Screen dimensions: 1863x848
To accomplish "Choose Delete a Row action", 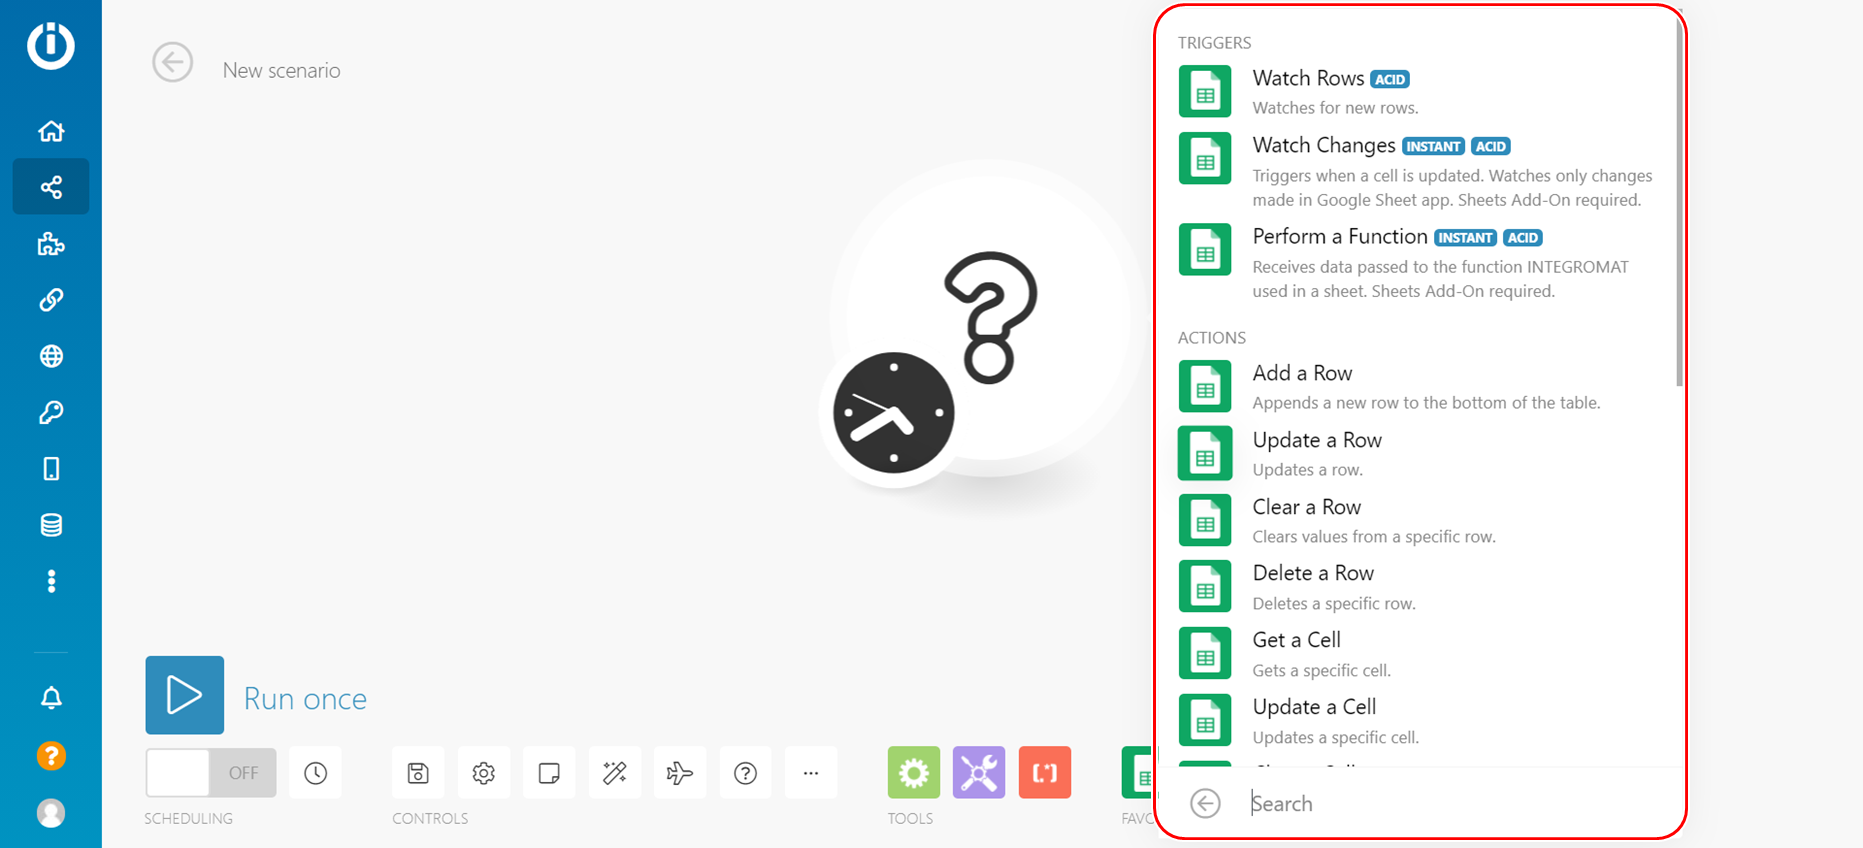I will tap(1418, 586).
